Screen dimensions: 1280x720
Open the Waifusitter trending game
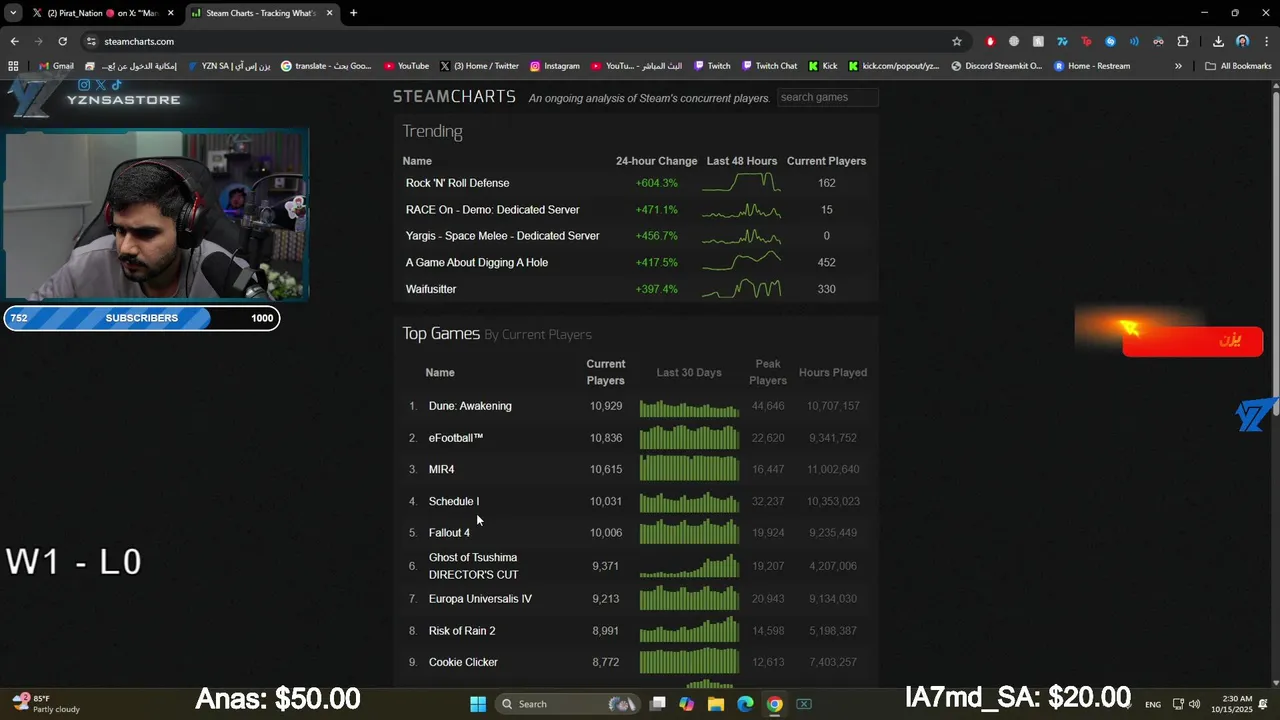431,289
